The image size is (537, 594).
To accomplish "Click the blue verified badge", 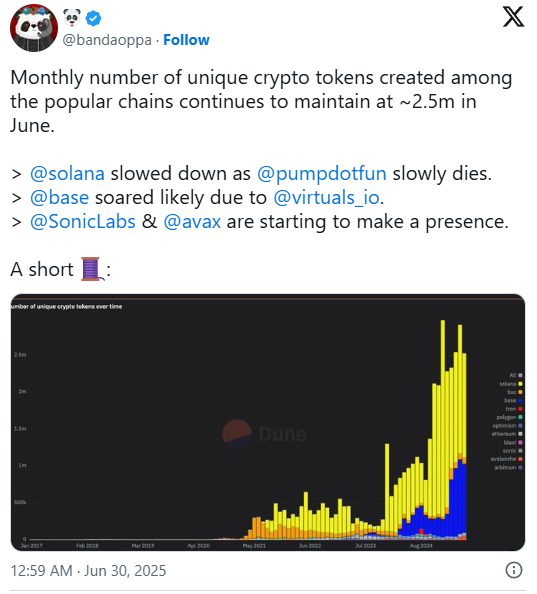I will (93, 18).
